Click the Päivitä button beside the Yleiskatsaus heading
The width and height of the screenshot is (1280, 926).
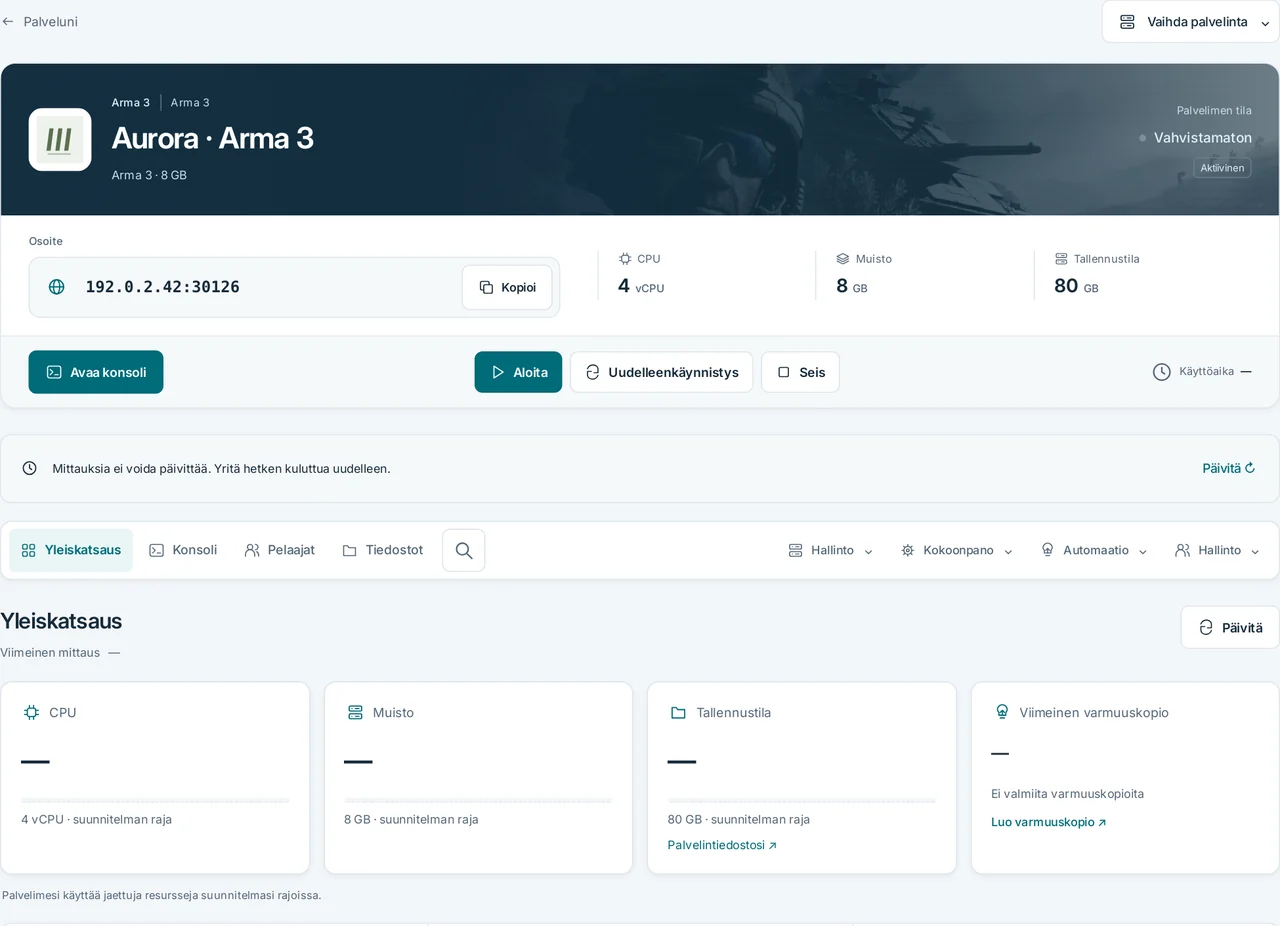pos(1230,627)
